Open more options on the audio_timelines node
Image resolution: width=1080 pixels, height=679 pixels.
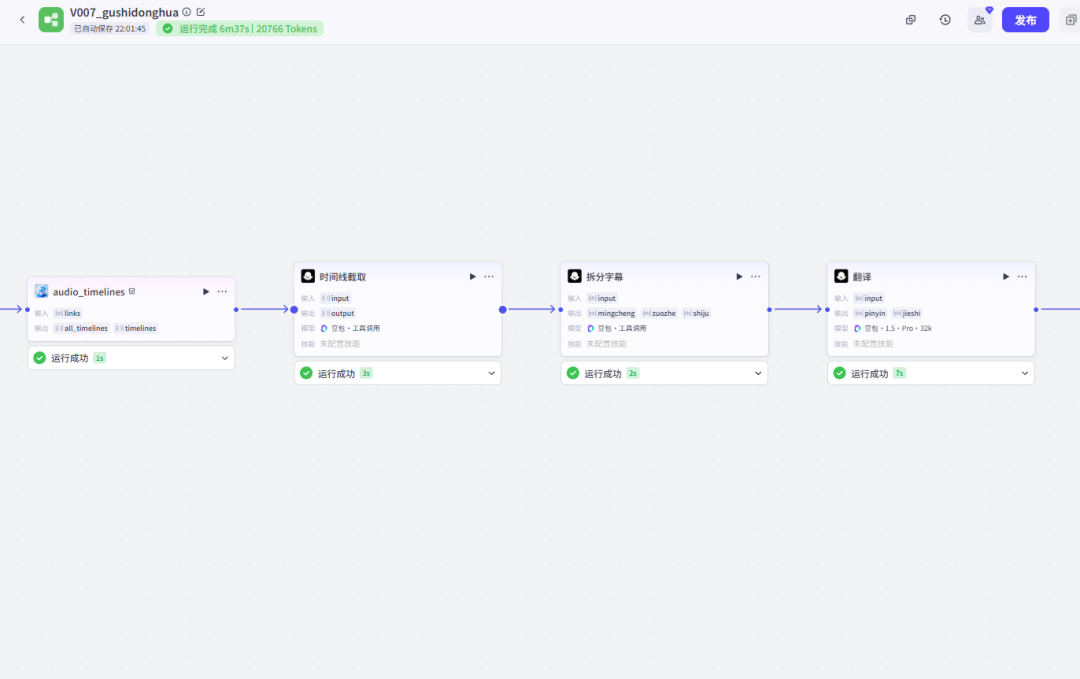tap(222, 292)
